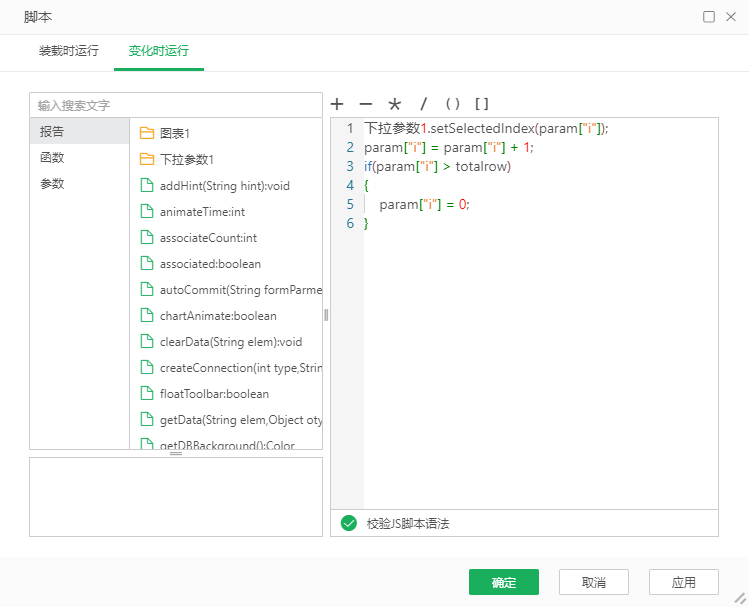
Task: Click file icon beside animateTime:int
Action: click(147, 211)
